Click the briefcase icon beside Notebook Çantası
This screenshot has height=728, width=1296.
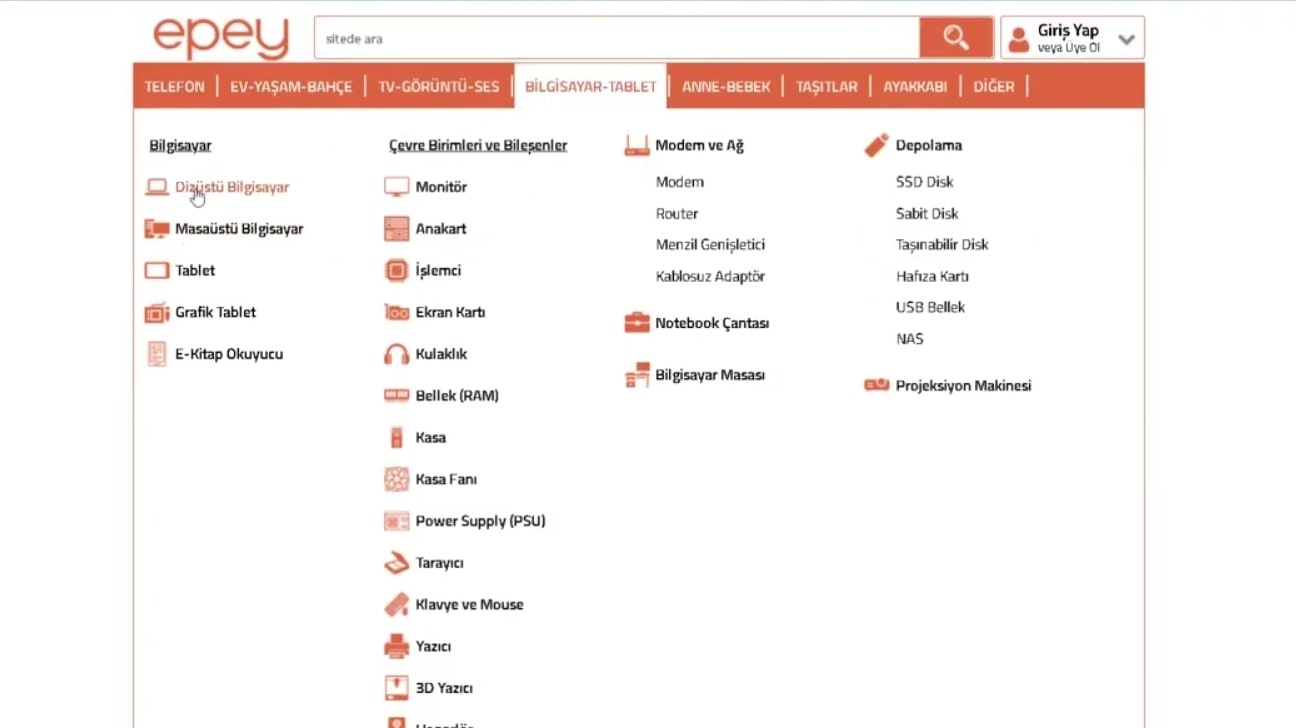[x=637, y=323]
